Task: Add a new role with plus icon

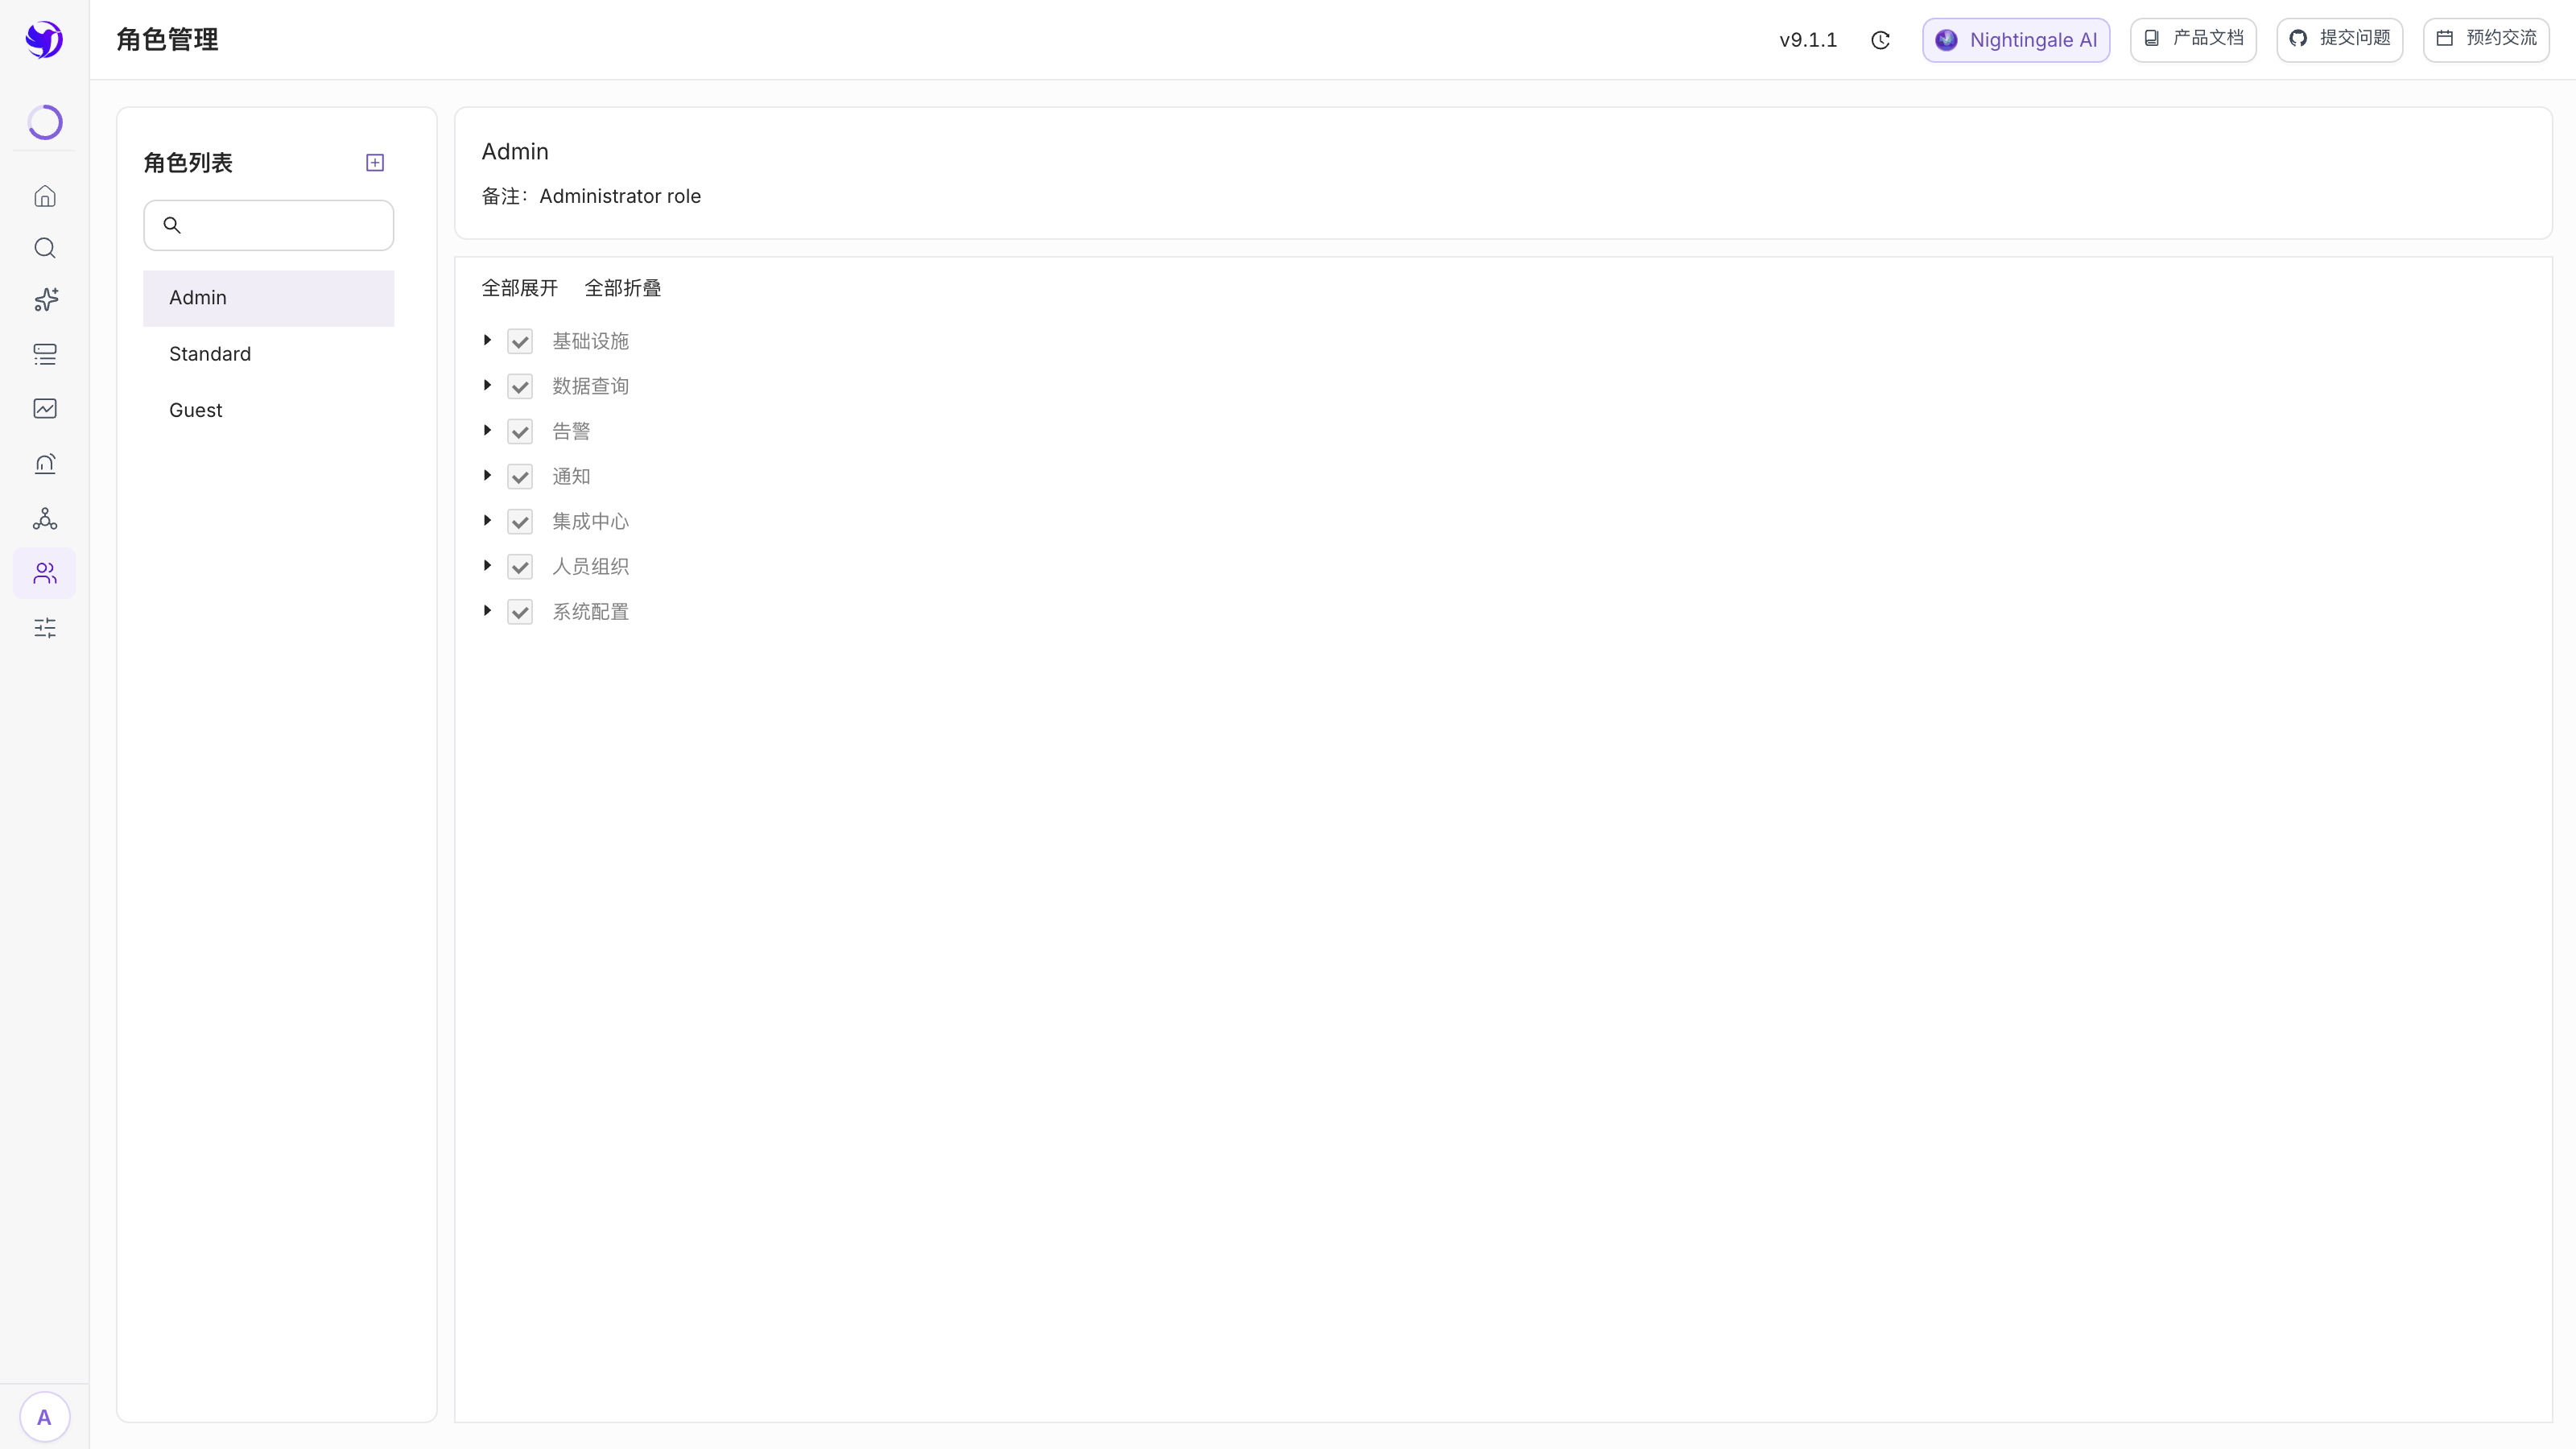Action: [375, 162]
